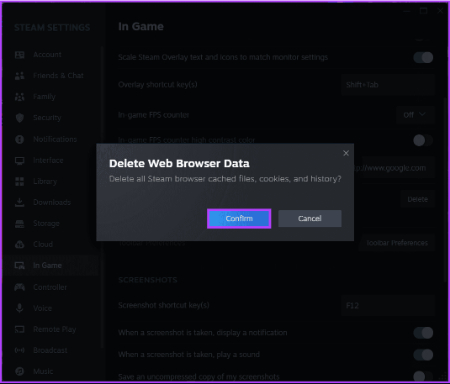Click the Music label in sidebar
Screen dimensions: 450x384
click(43, 371)
